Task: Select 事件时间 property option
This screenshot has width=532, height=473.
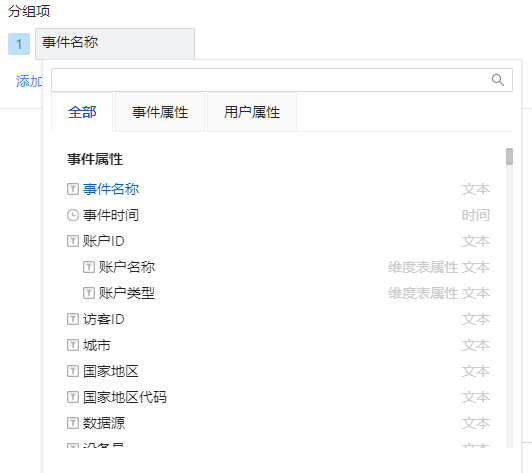Action: click(279, 215)
